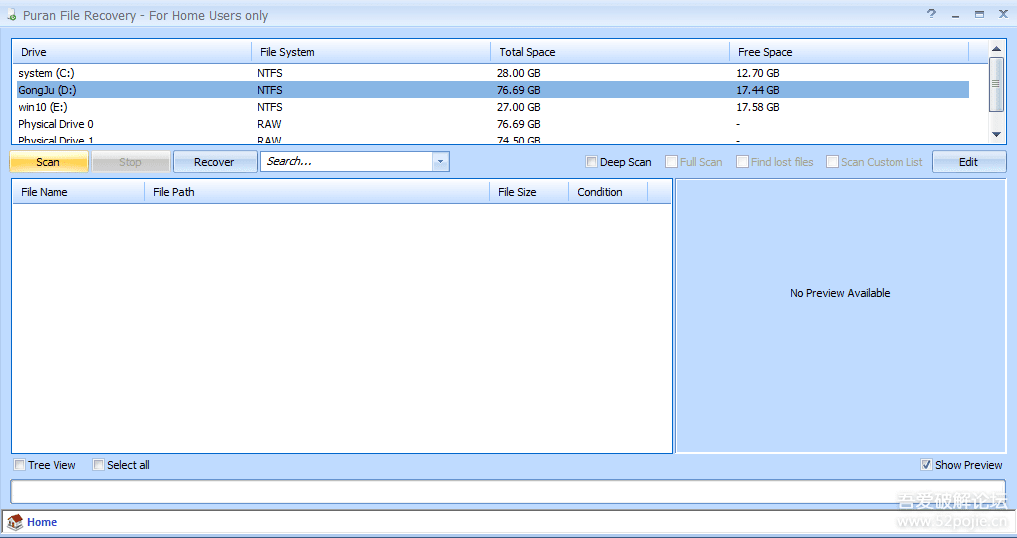Image resolution: width=1017 pixels, height=538 pixels.
Task: Uncheck the Show Preview checkbox
Action: click(x=926, y=465)
